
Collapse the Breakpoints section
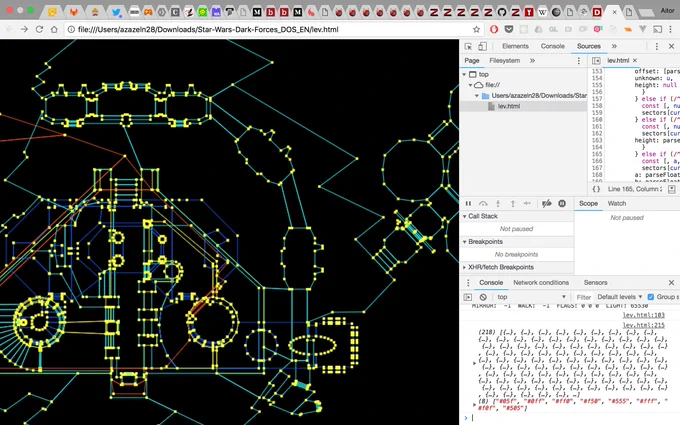click(464, 242)
